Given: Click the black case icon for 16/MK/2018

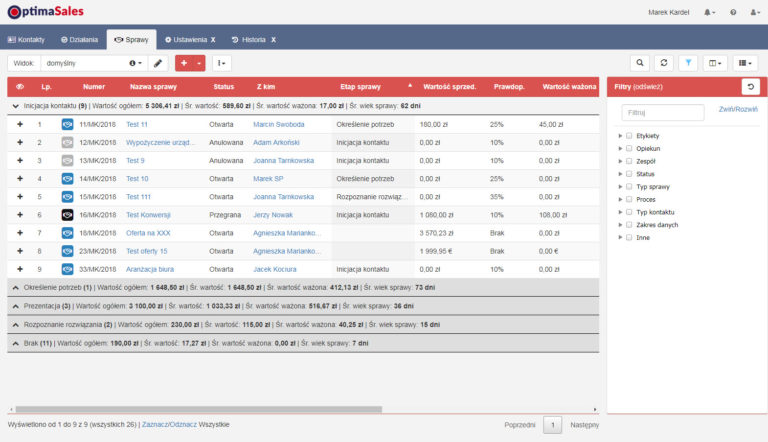Looking at the screenshot, I should [x=68, y=215].
